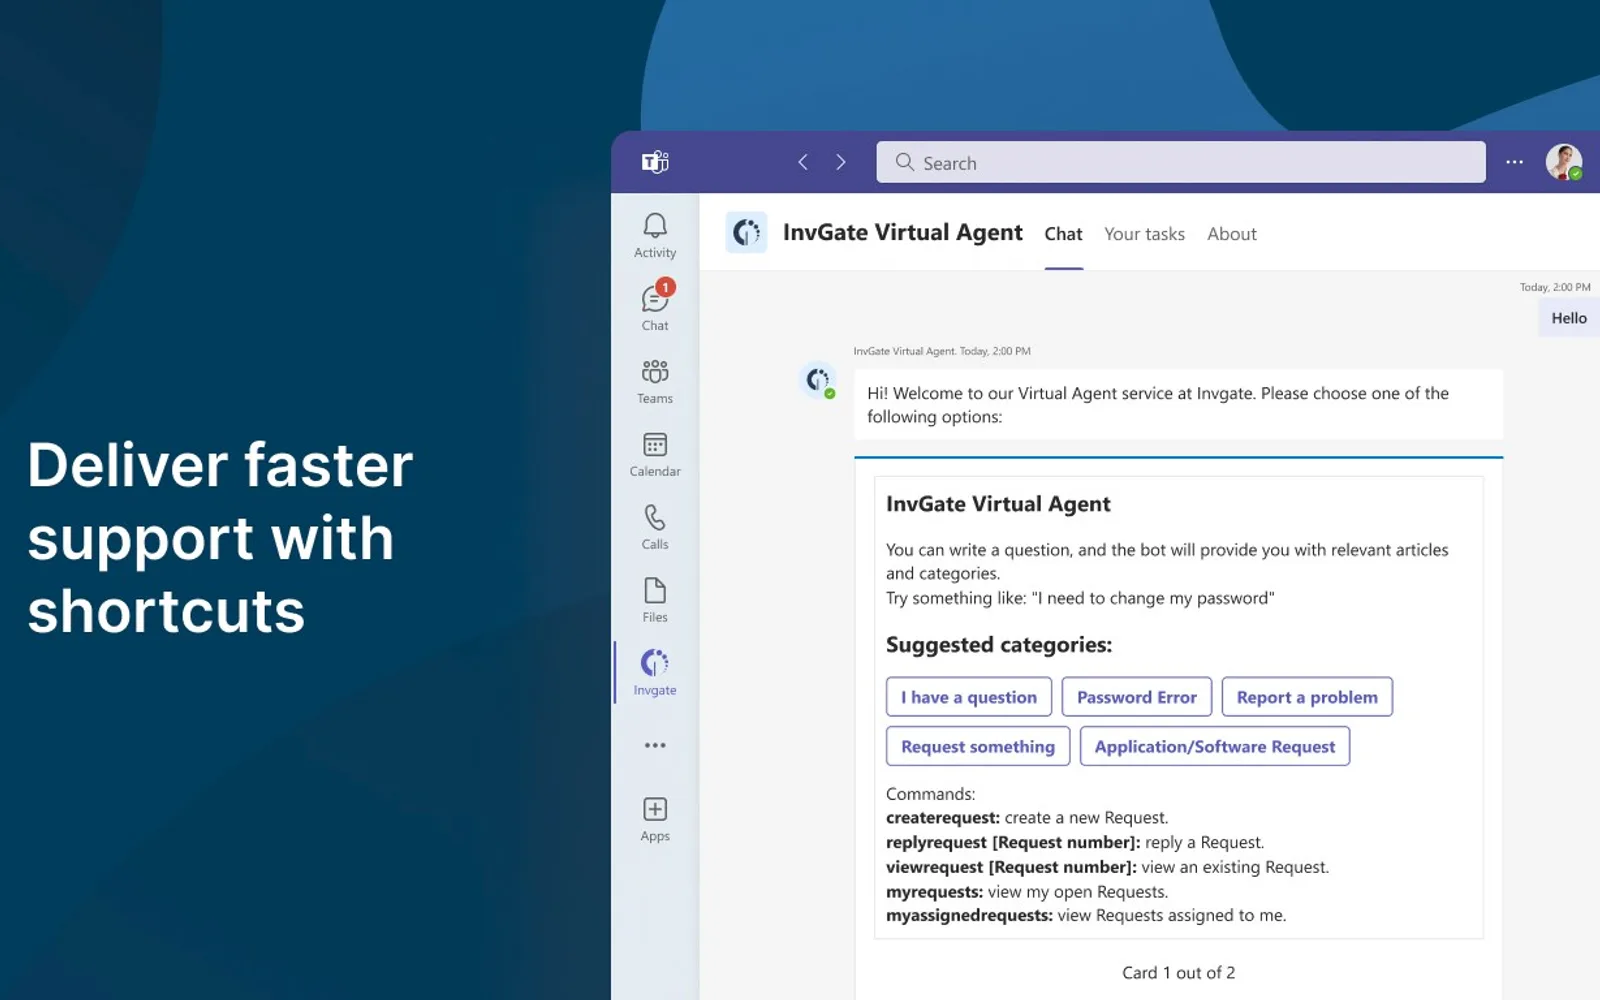This screenshot has height=1000, width=1600.
Task: Click the 'Suggested categories:' heading
Action: [998, 645]
